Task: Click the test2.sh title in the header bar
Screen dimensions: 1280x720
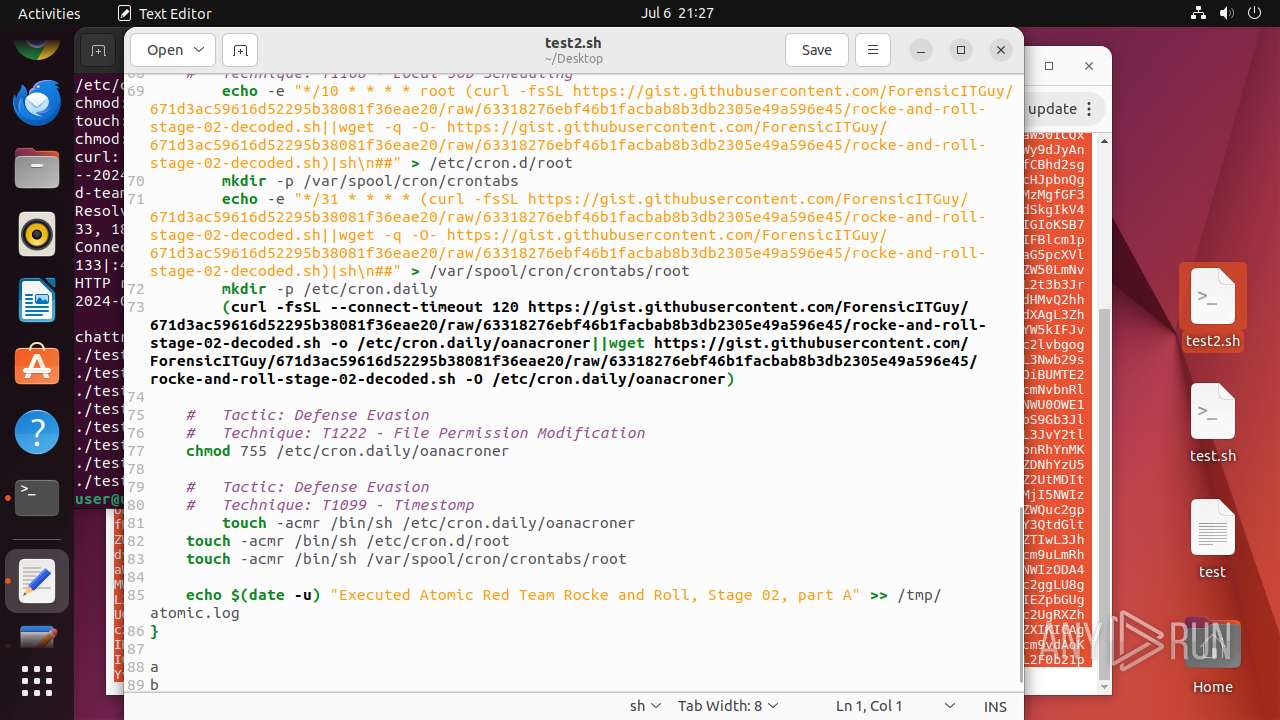Action: 573,43
